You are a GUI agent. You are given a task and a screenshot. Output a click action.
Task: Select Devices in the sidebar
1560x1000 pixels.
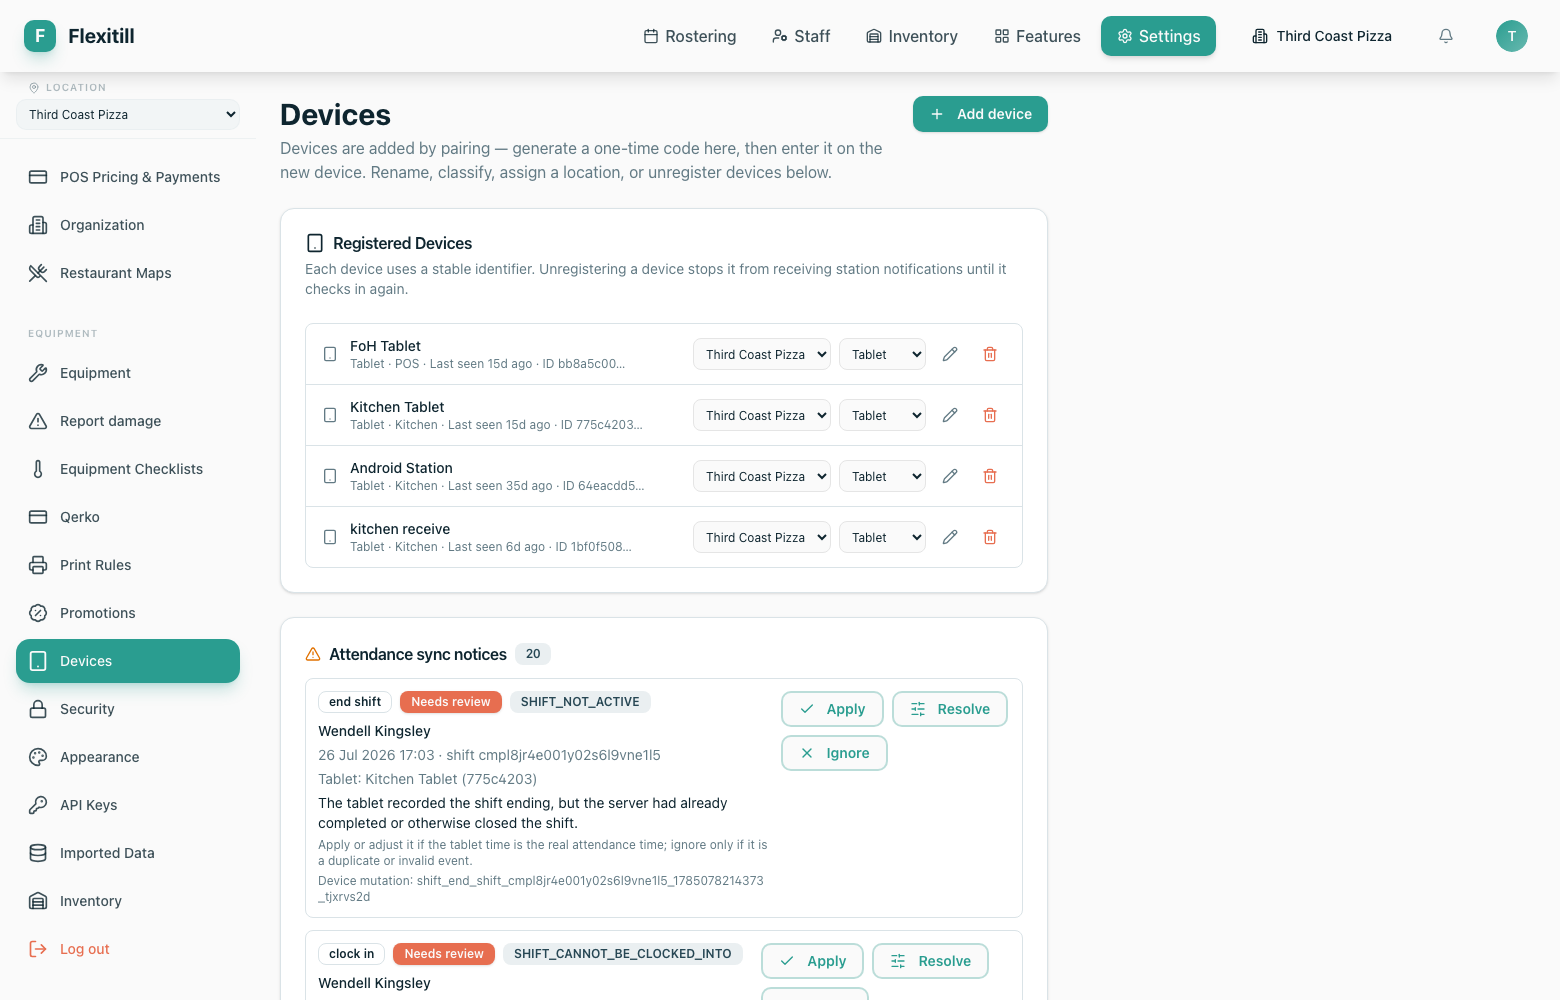(x=128, y=661)
